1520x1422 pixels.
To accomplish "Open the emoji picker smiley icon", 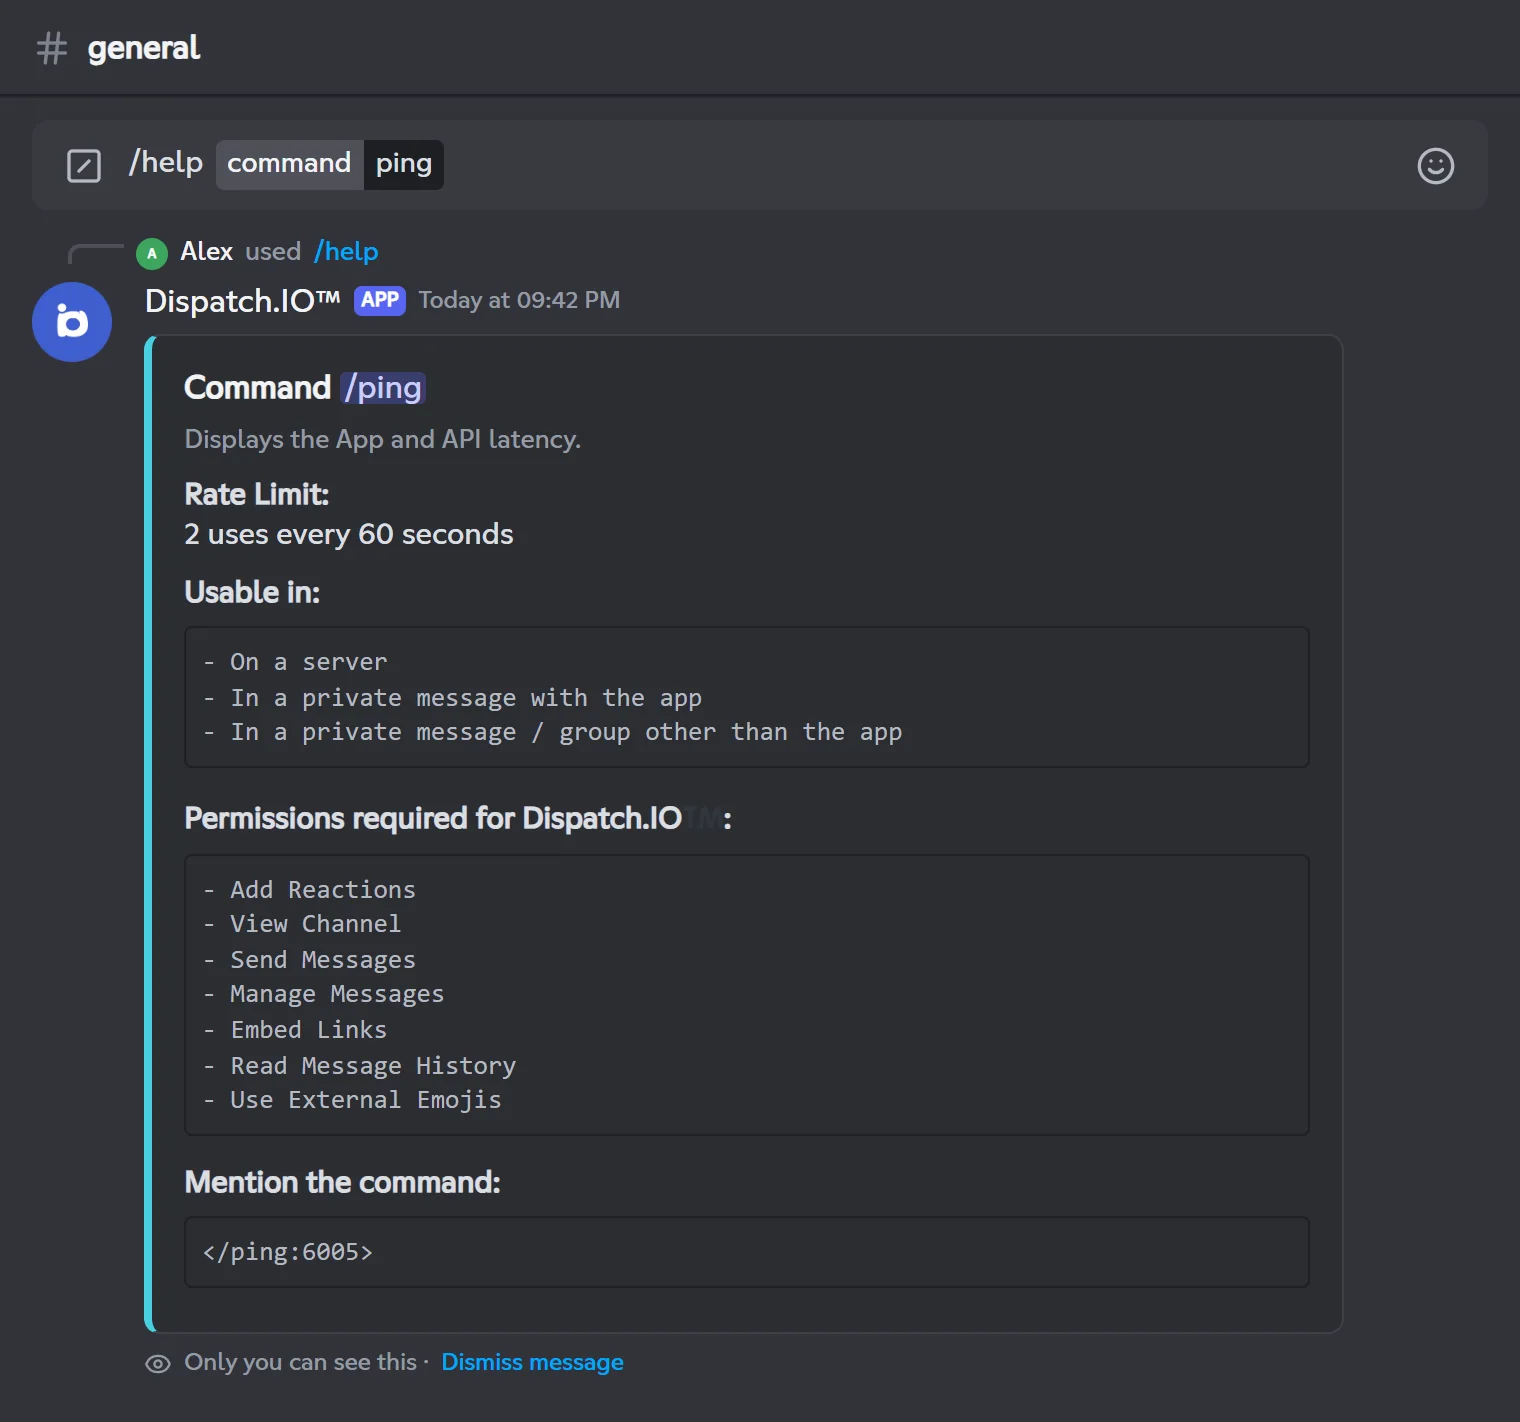I will tap(1435, 166).
